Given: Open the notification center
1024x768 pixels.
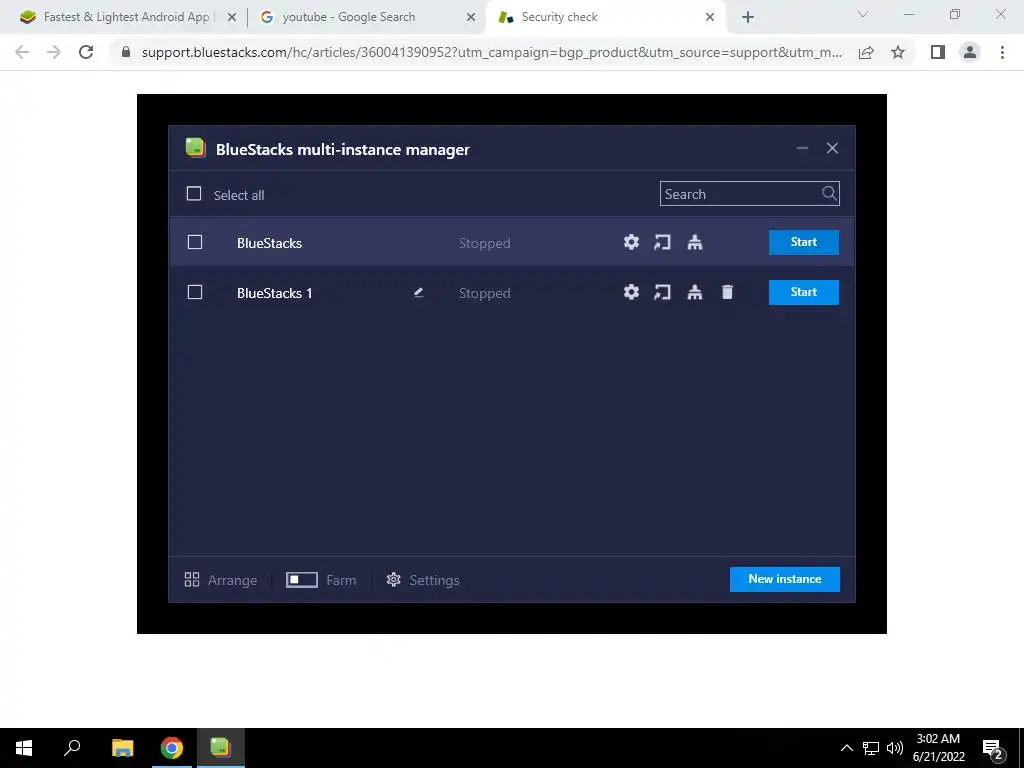Looking at the screenshot, I should pyautogui.click(x=993, y=750).
